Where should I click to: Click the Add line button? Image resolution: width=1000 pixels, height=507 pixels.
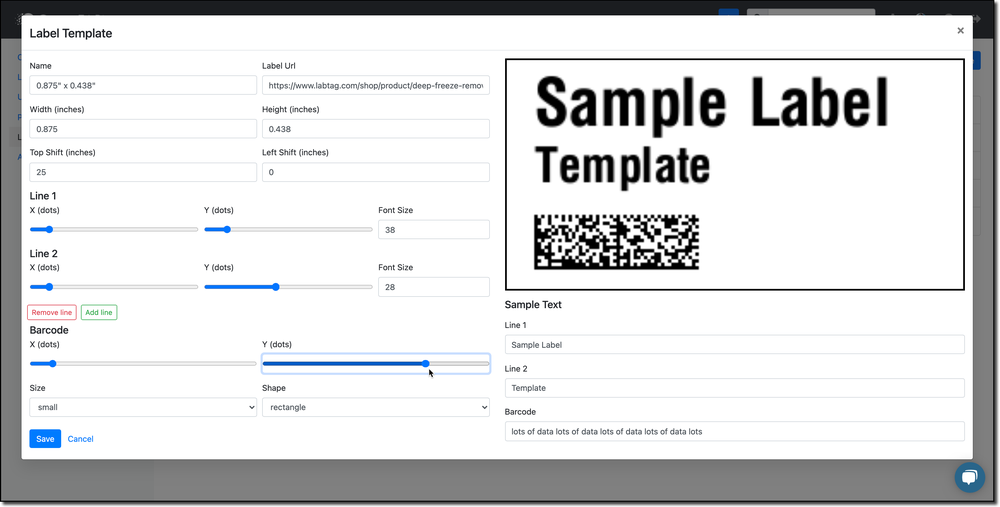pos(99,312)
